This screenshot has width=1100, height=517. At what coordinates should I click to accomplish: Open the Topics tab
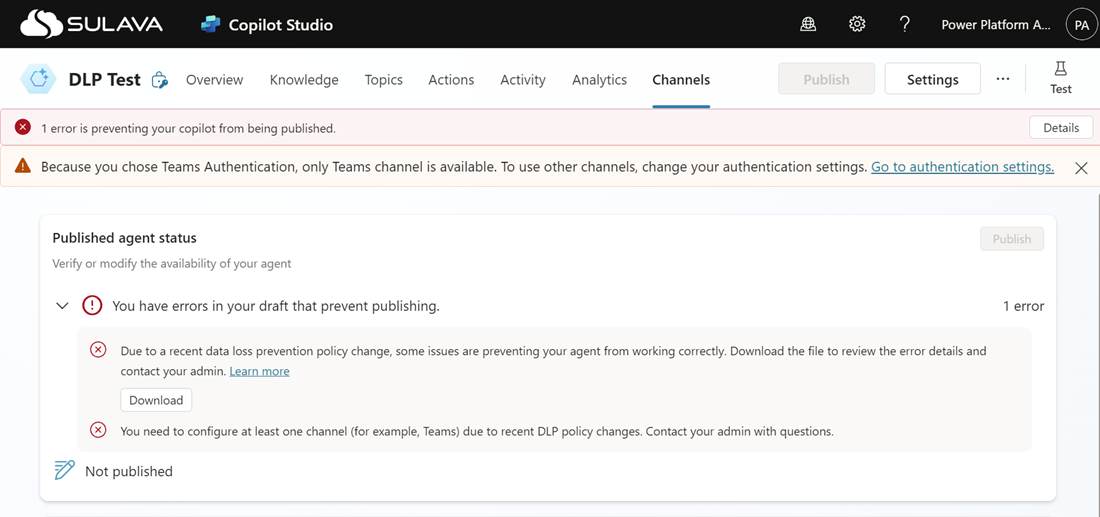coord(383,80)
